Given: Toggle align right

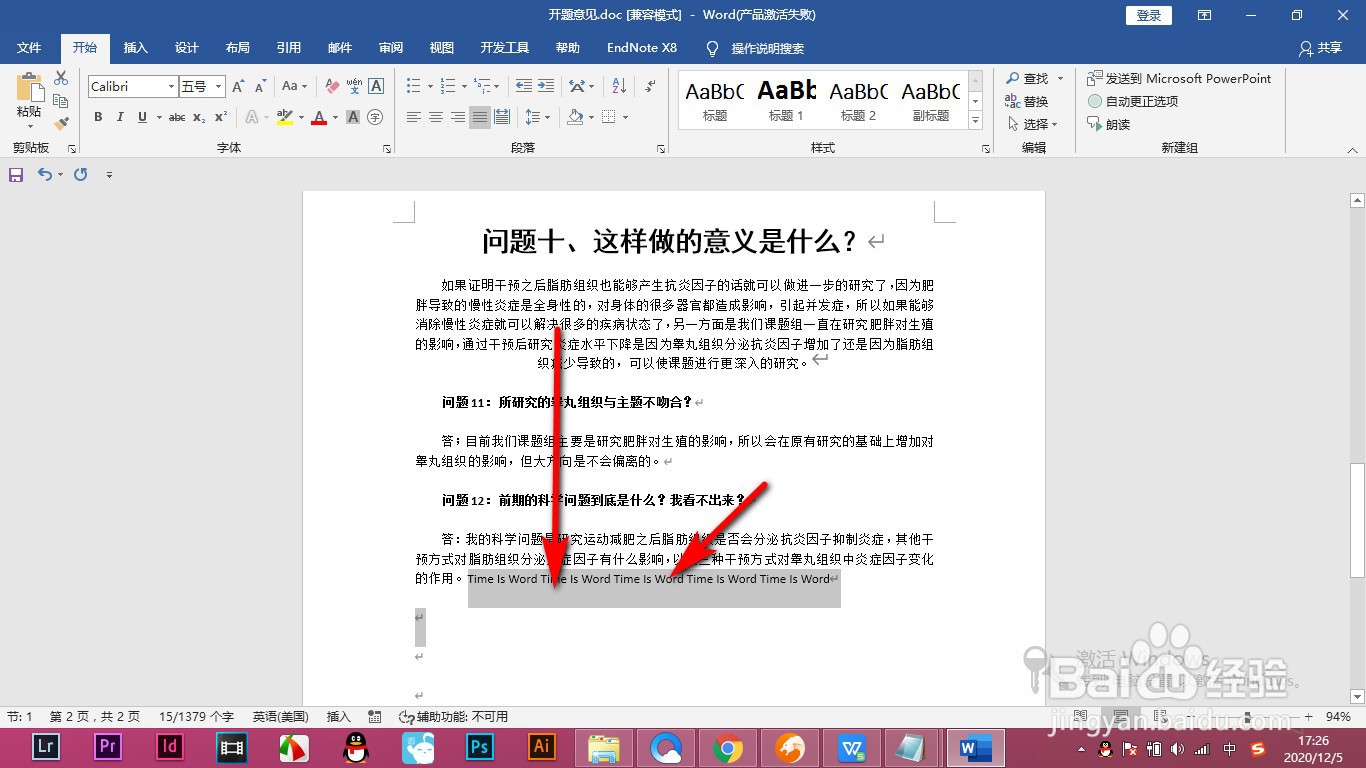Looking at the screenshot, I should (x=458, y=117).
